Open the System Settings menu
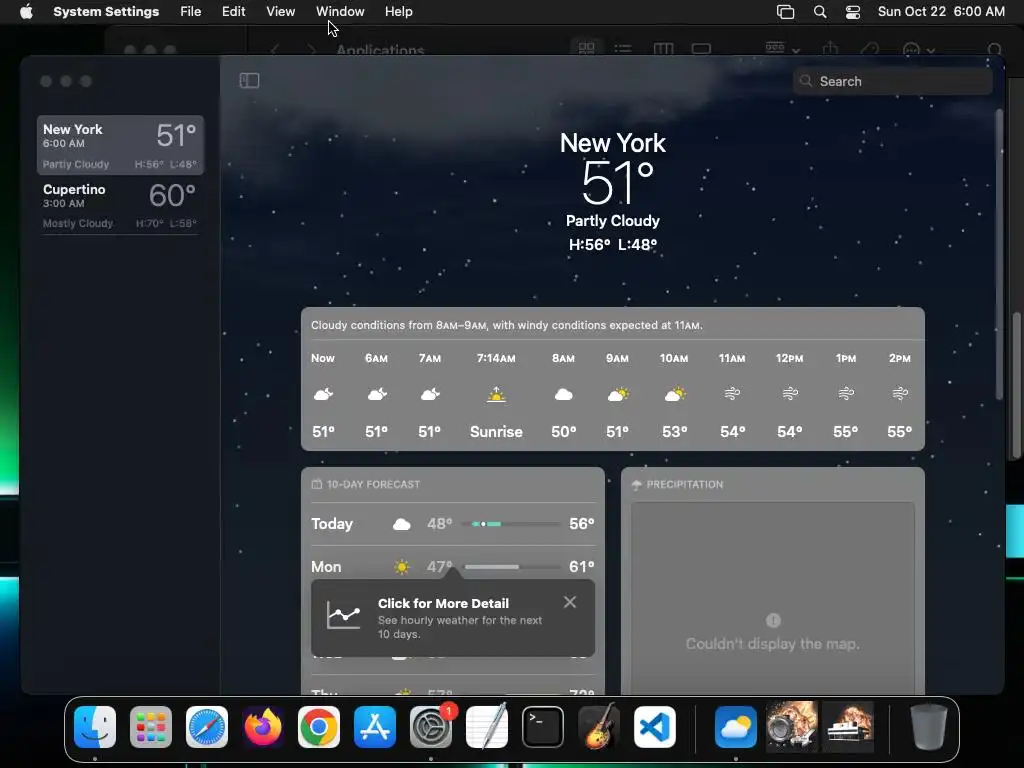 106,11
